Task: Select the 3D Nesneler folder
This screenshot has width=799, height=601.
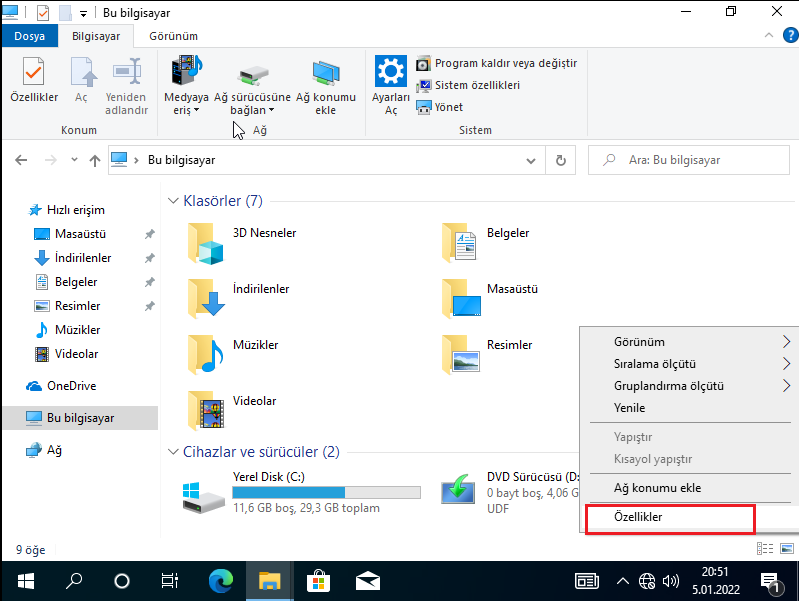Action: [243, 243]
